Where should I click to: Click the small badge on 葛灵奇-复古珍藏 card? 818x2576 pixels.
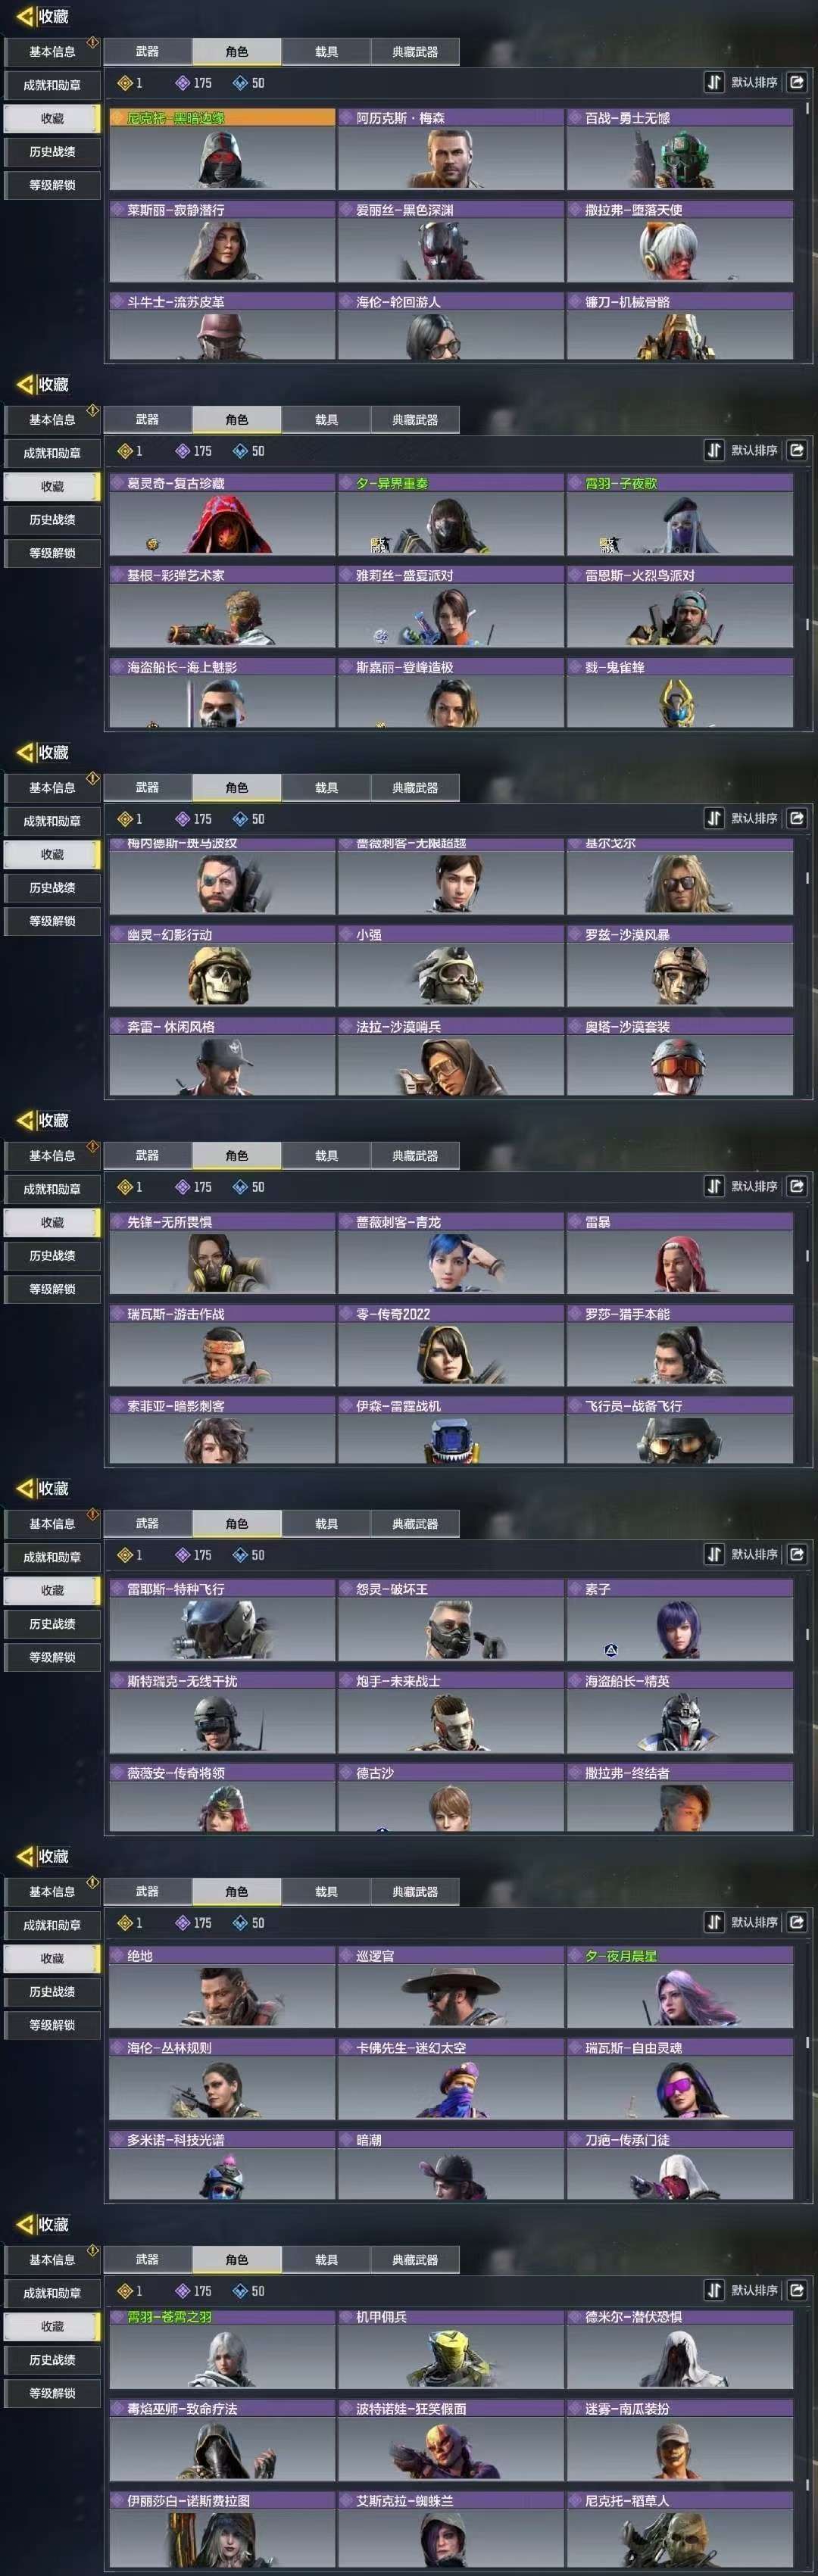click(x=152, y=545)
